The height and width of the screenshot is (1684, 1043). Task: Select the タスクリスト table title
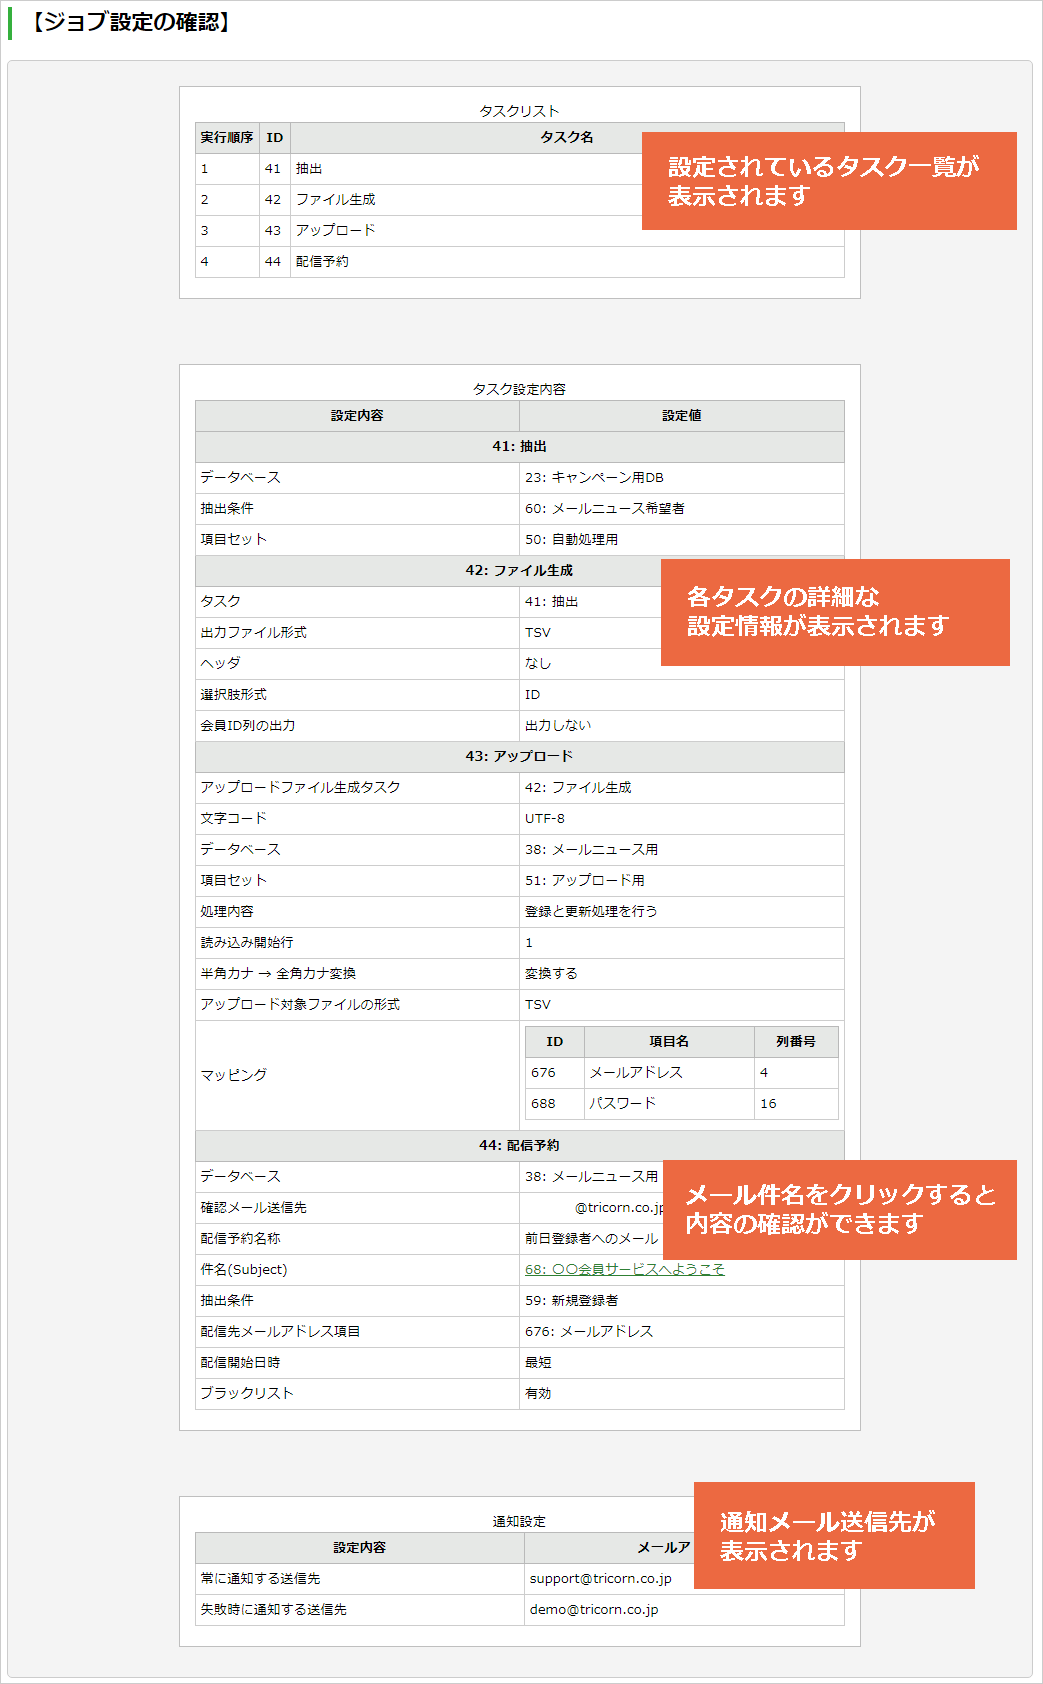coord(519,111)
